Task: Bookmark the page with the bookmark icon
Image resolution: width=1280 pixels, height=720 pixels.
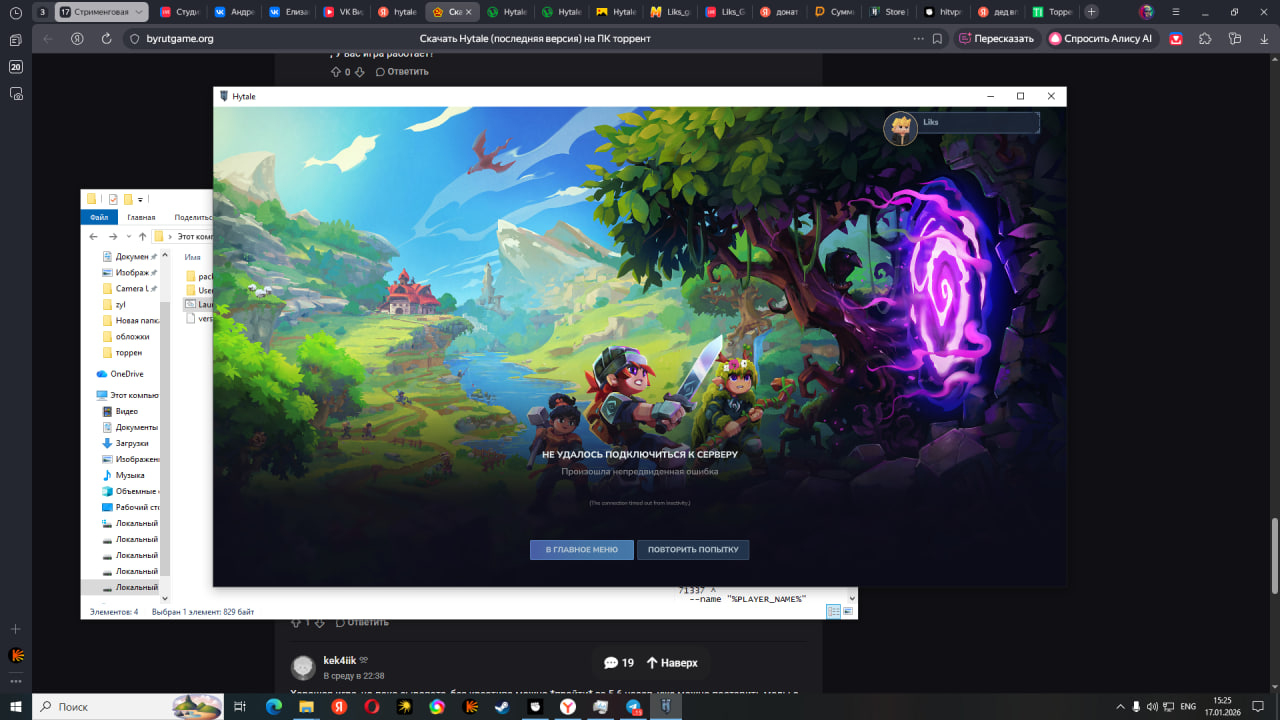Action: click(937, 39)
